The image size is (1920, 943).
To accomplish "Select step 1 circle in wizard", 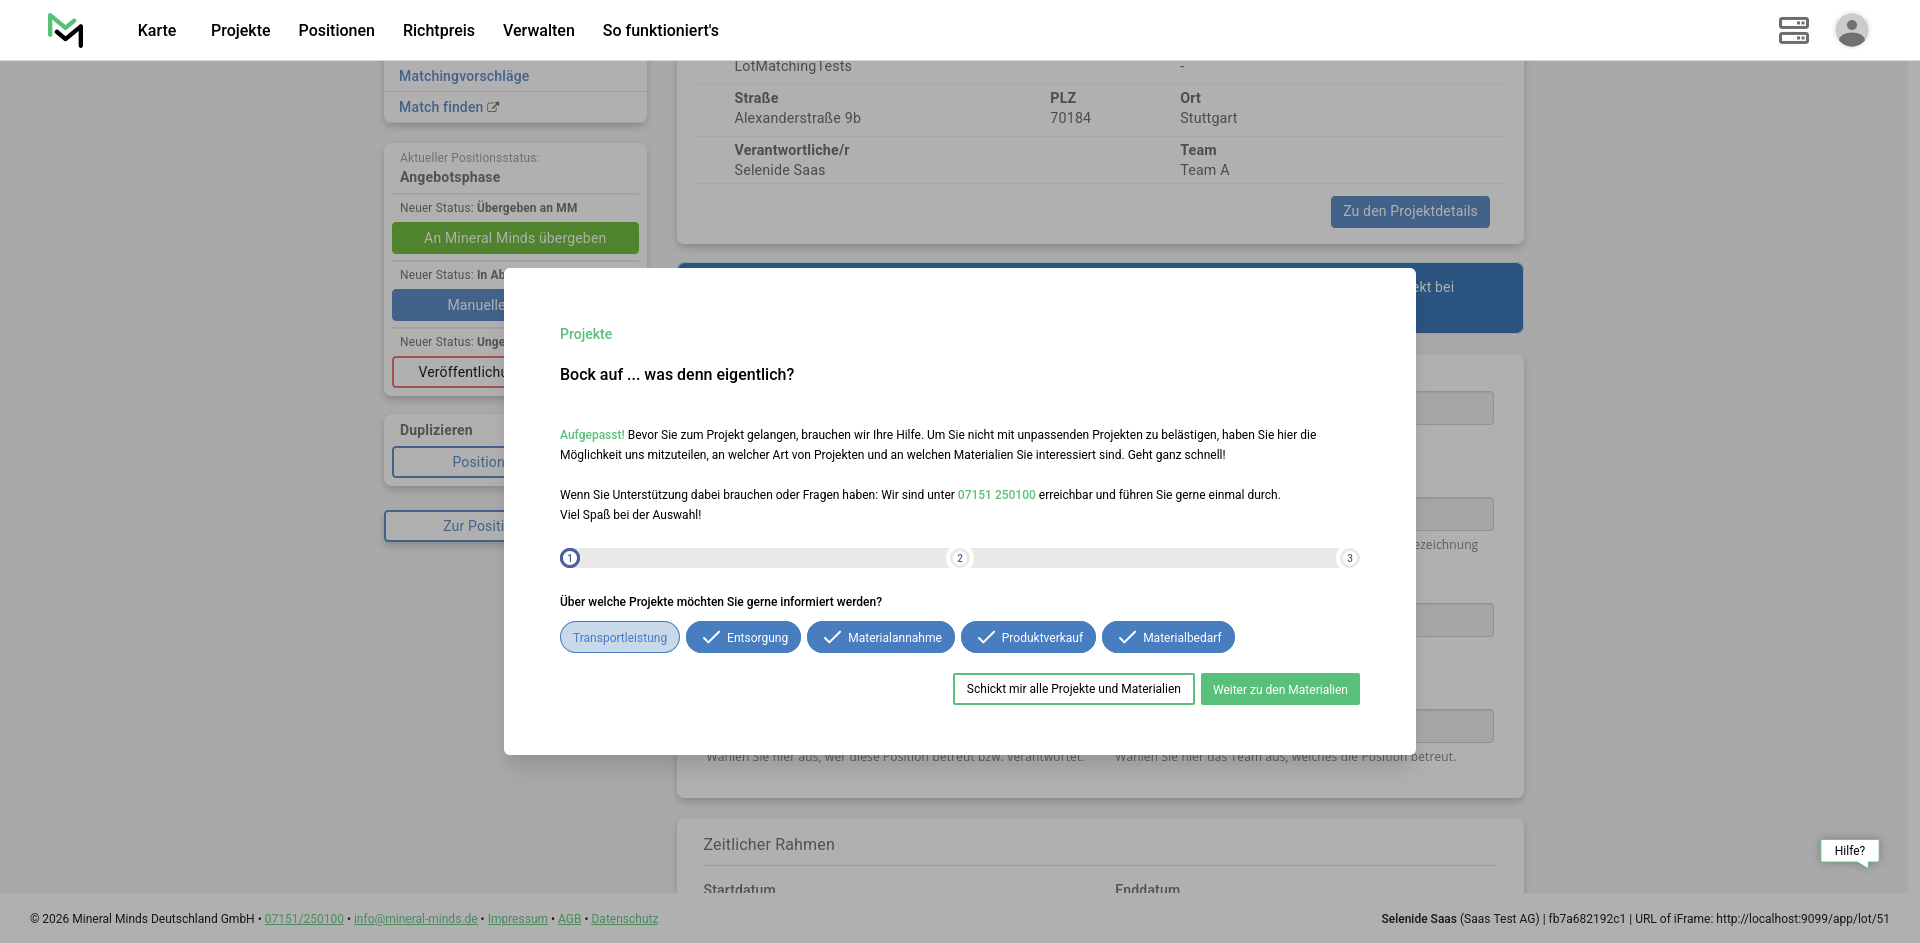I will [x=570, y=558].
